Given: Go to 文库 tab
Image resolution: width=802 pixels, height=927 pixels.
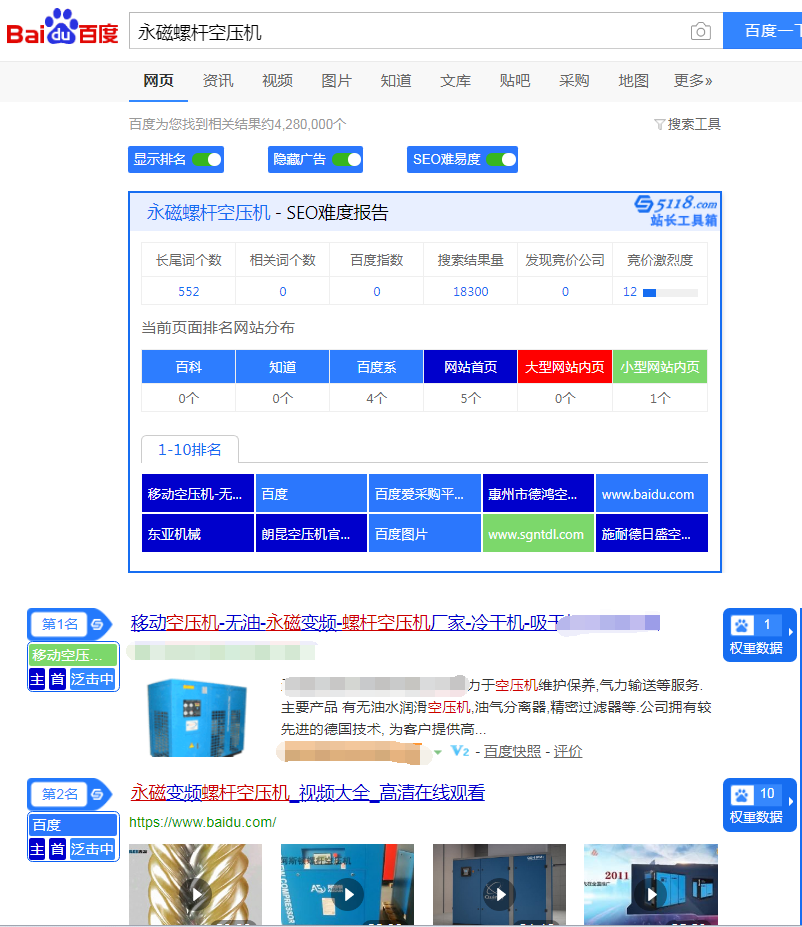Looking at the screenshot, I should [x=456, y=80].
